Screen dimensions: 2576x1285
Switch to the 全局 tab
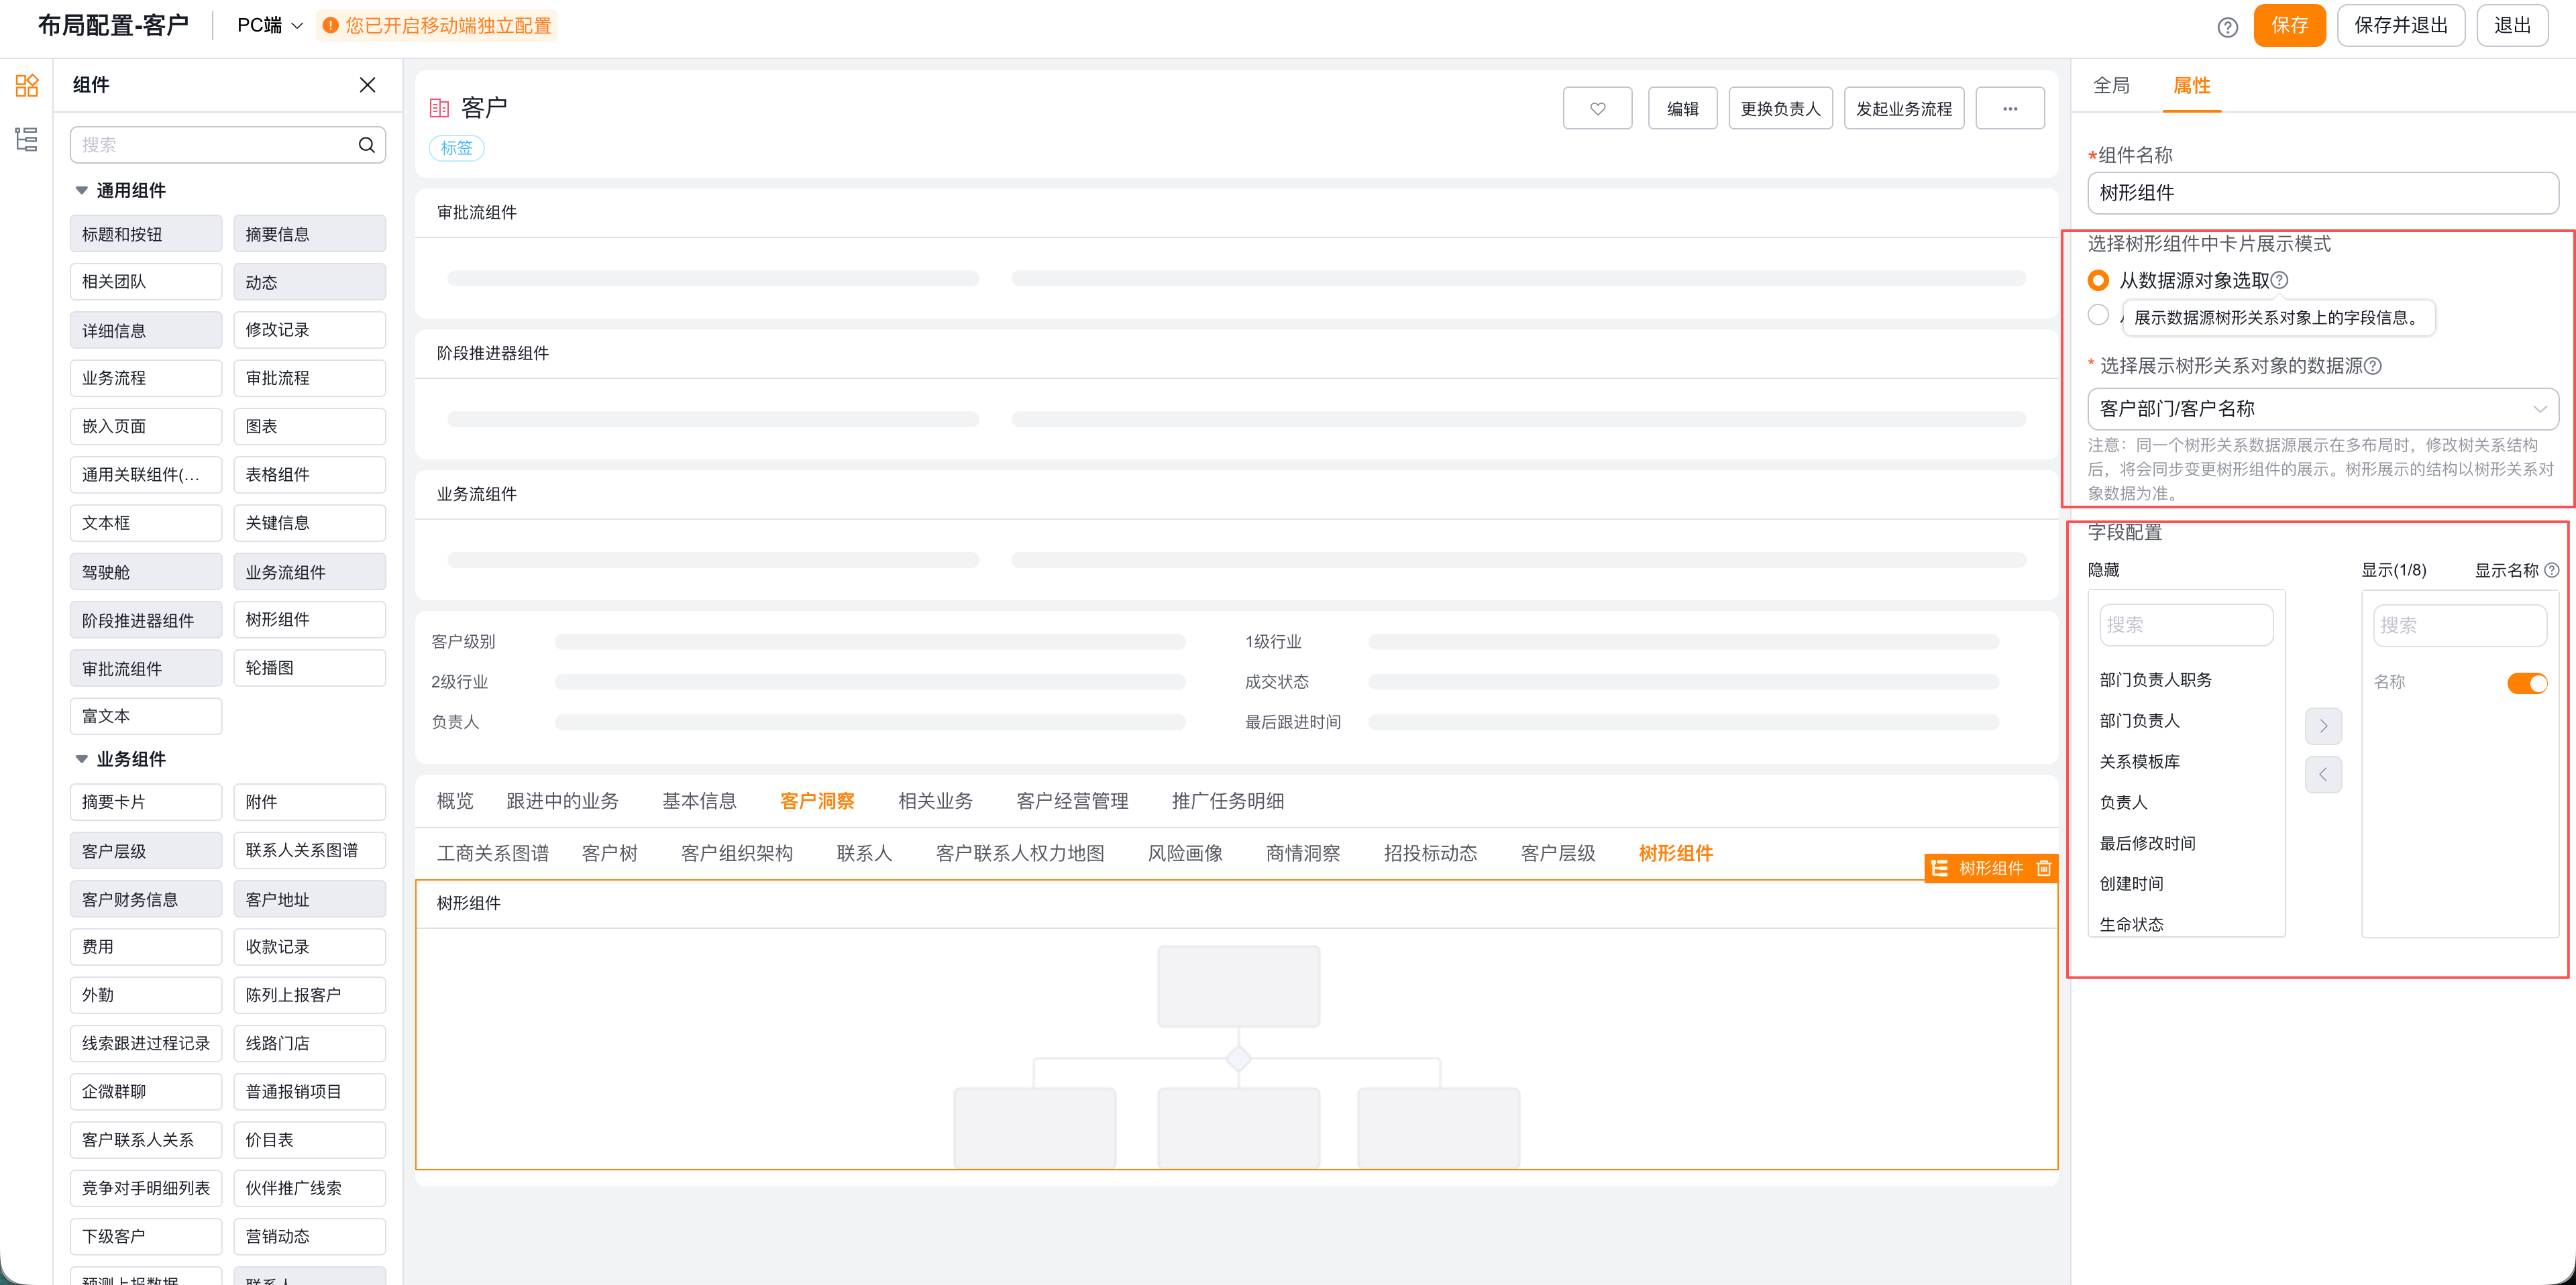pyautogui.click(x=2111, y=86)
